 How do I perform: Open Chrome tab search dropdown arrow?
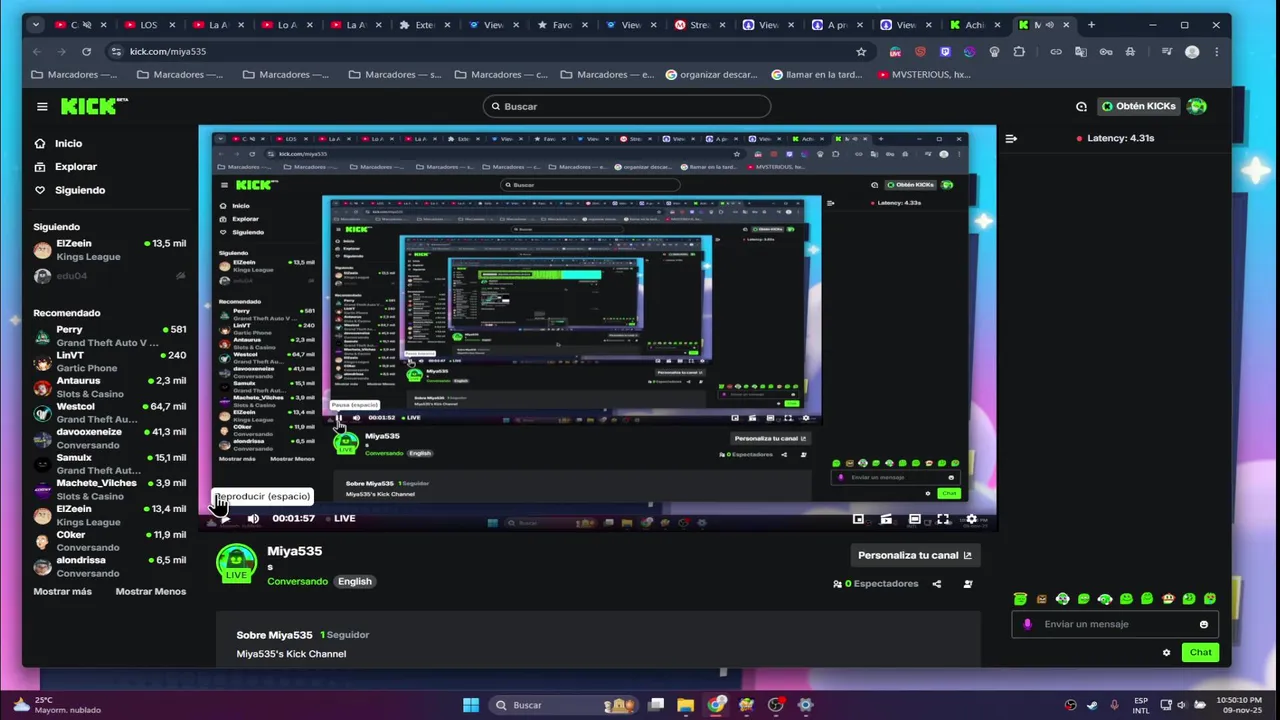pyautogui.click(x=36, y=25)
